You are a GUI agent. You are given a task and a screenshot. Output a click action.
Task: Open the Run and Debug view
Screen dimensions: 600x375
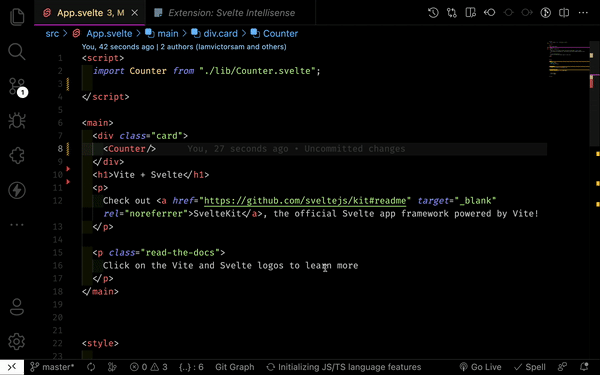17,121
